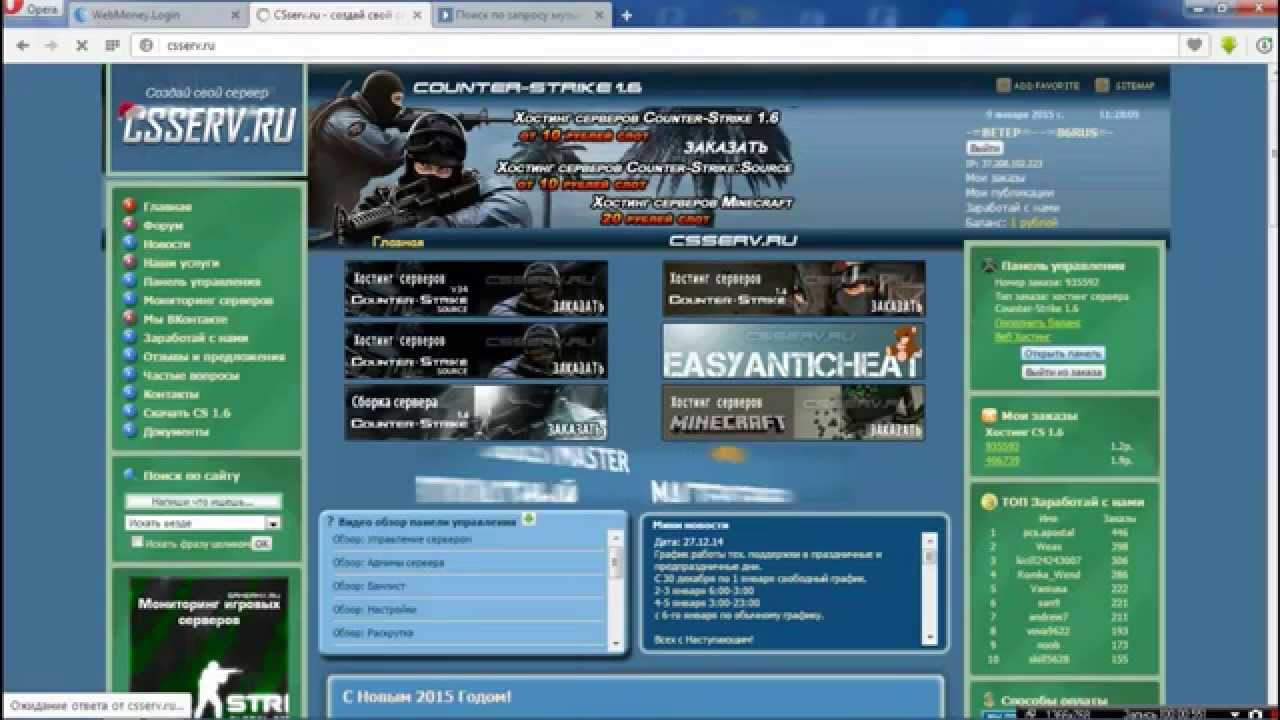This screenshot has width=1280, height=720.
Task: Toggle the Искать фразу целиком checkbox
Action: 138,542
